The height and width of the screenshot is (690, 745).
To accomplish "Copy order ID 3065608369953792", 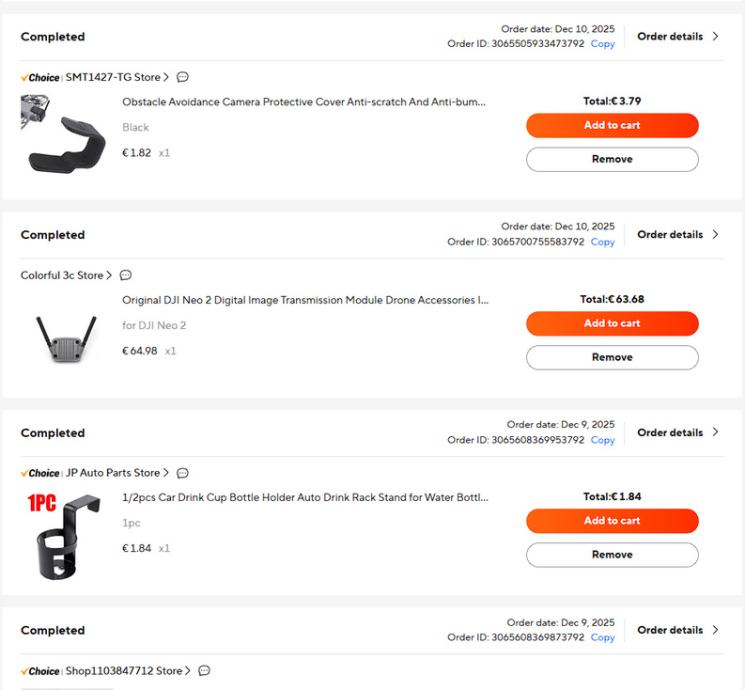I will (x=602, y=440).
